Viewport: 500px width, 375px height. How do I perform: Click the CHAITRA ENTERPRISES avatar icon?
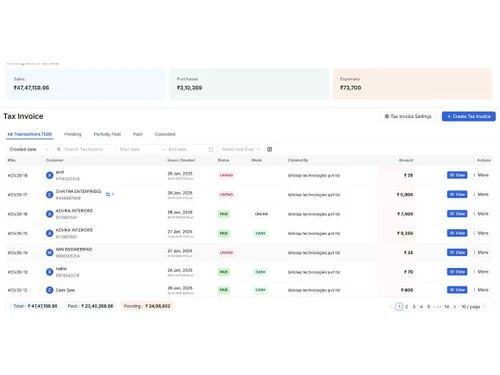(x=50, y=195)
